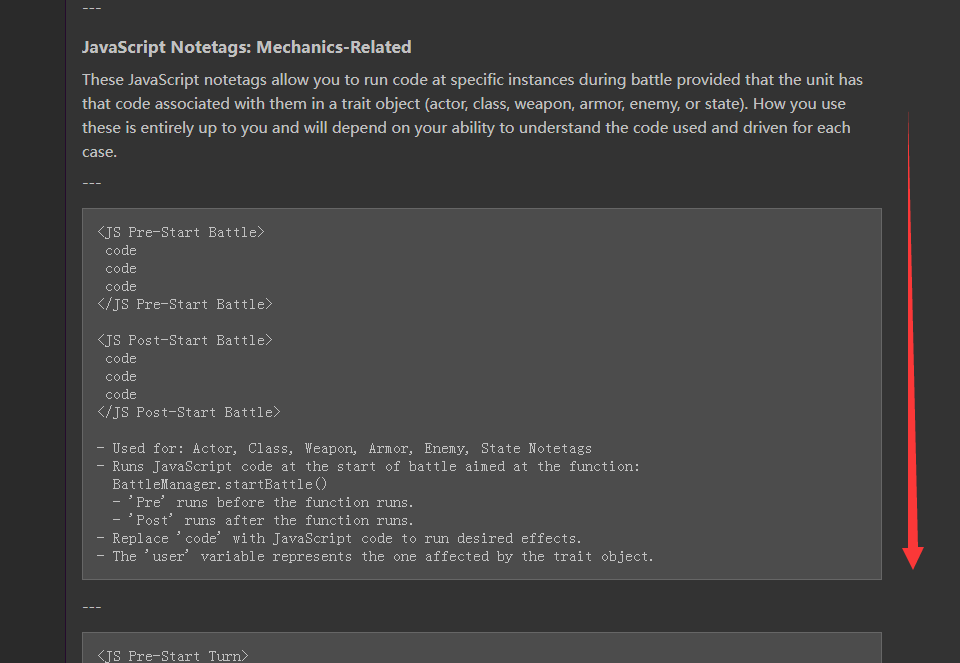Click the line starting "these is entirely up to you"
Screen dimensions: 960x663
(466, 127)
